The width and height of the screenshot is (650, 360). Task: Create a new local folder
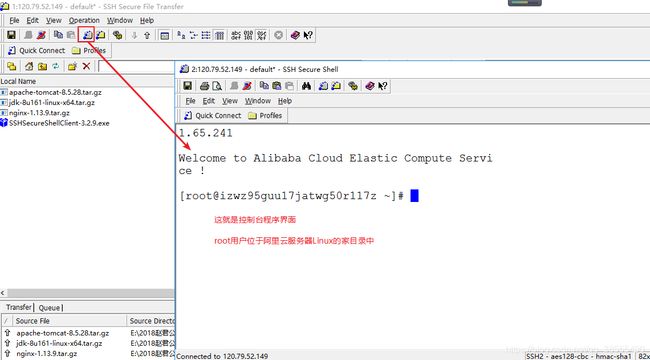pos(73,66)
